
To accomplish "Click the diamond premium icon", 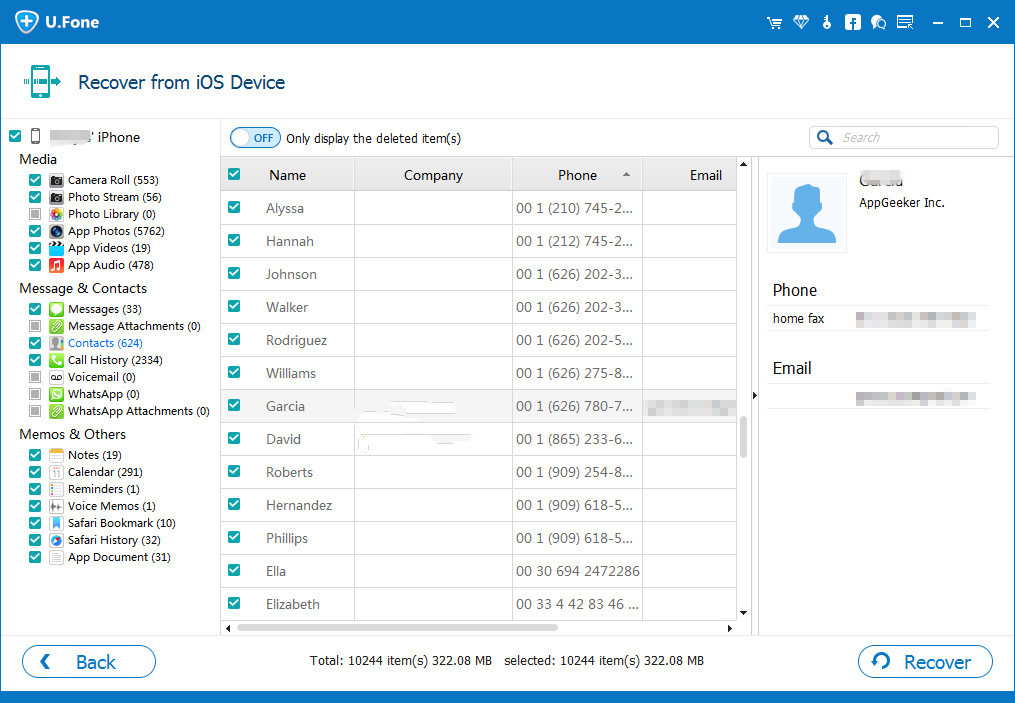I will (x=801, y=23).
